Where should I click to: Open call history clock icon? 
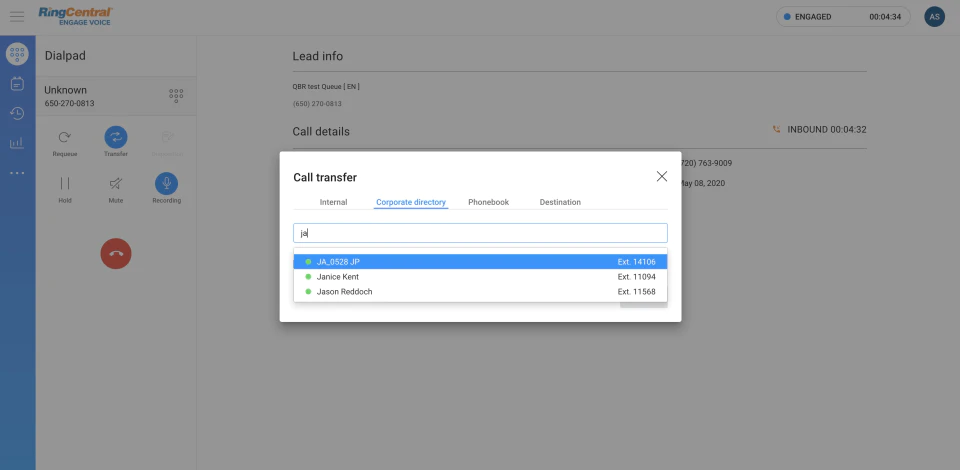click(17, 113)
